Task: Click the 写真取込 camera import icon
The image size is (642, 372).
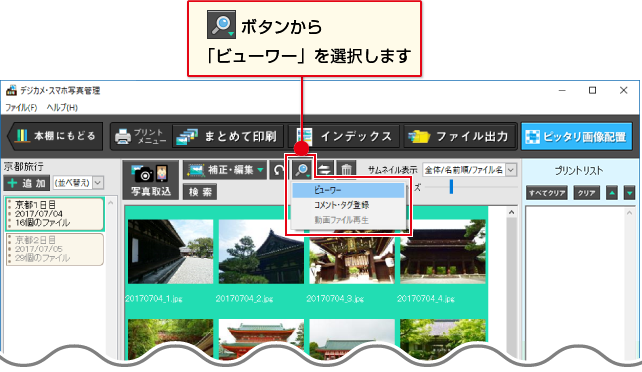Action: coord(151,180)
